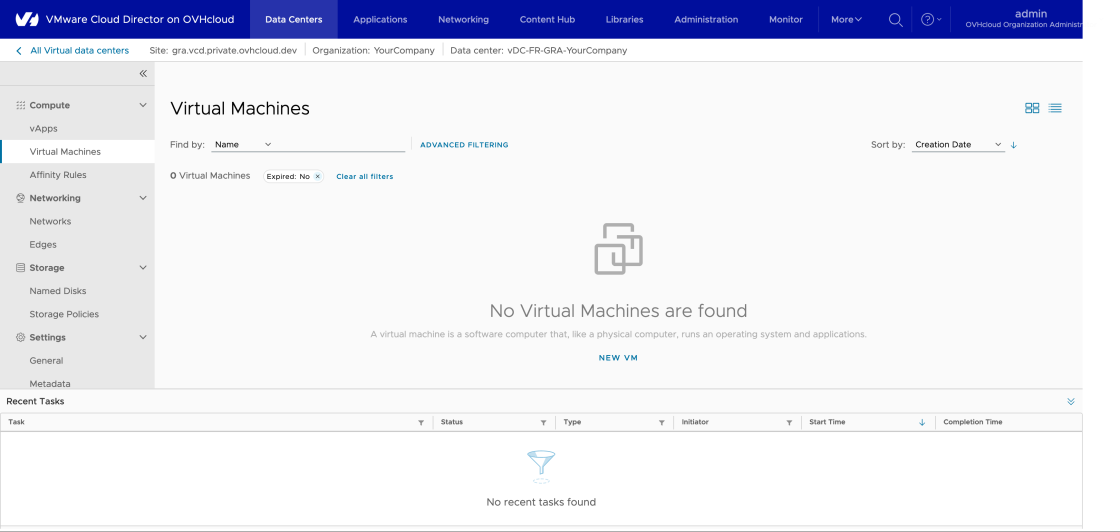Screen dimensions: 1120x532
Task: Click the Find by search field
Action: click(339, 144)
